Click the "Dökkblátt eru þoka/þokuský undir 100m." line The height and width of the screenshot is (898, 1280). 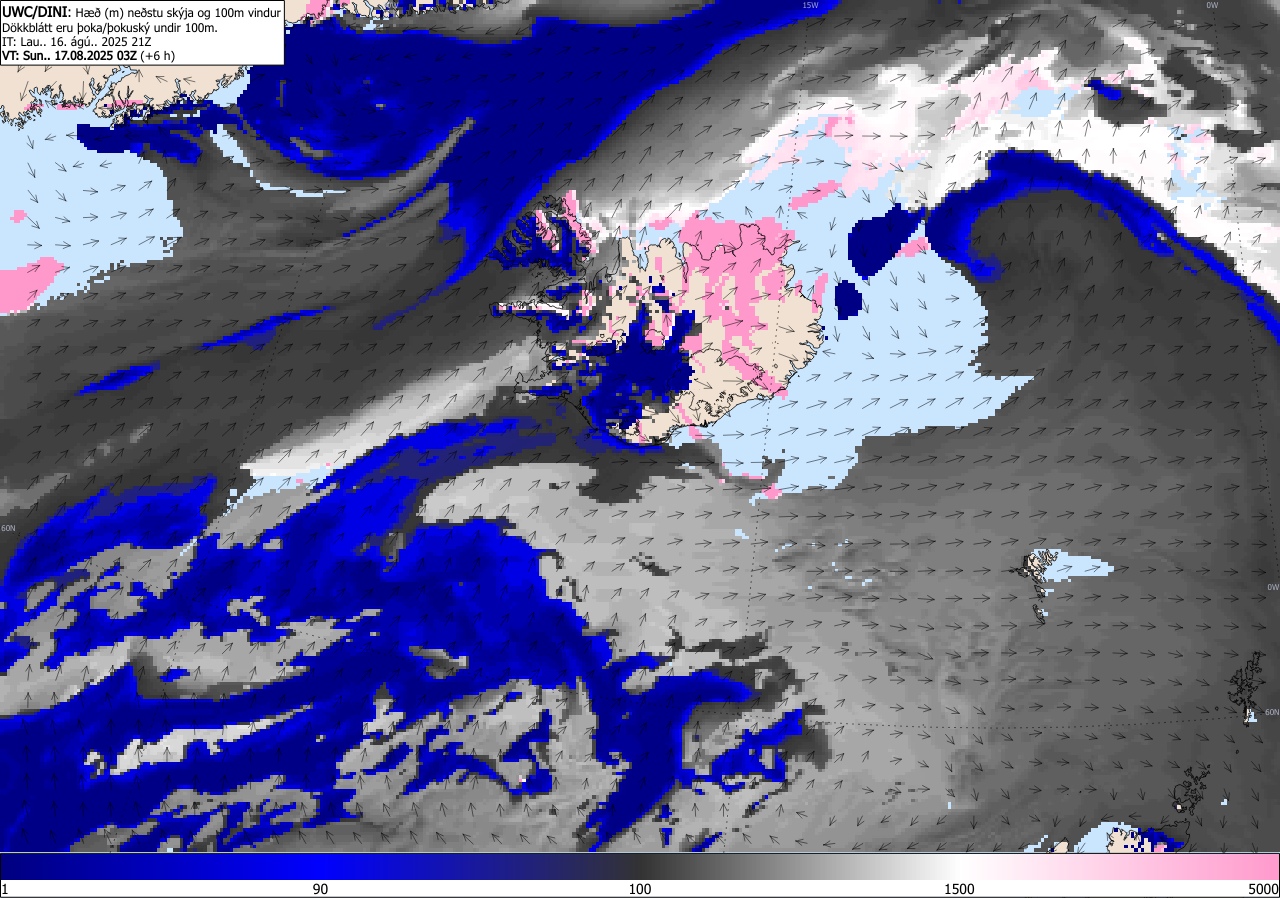tap(110, 27)
